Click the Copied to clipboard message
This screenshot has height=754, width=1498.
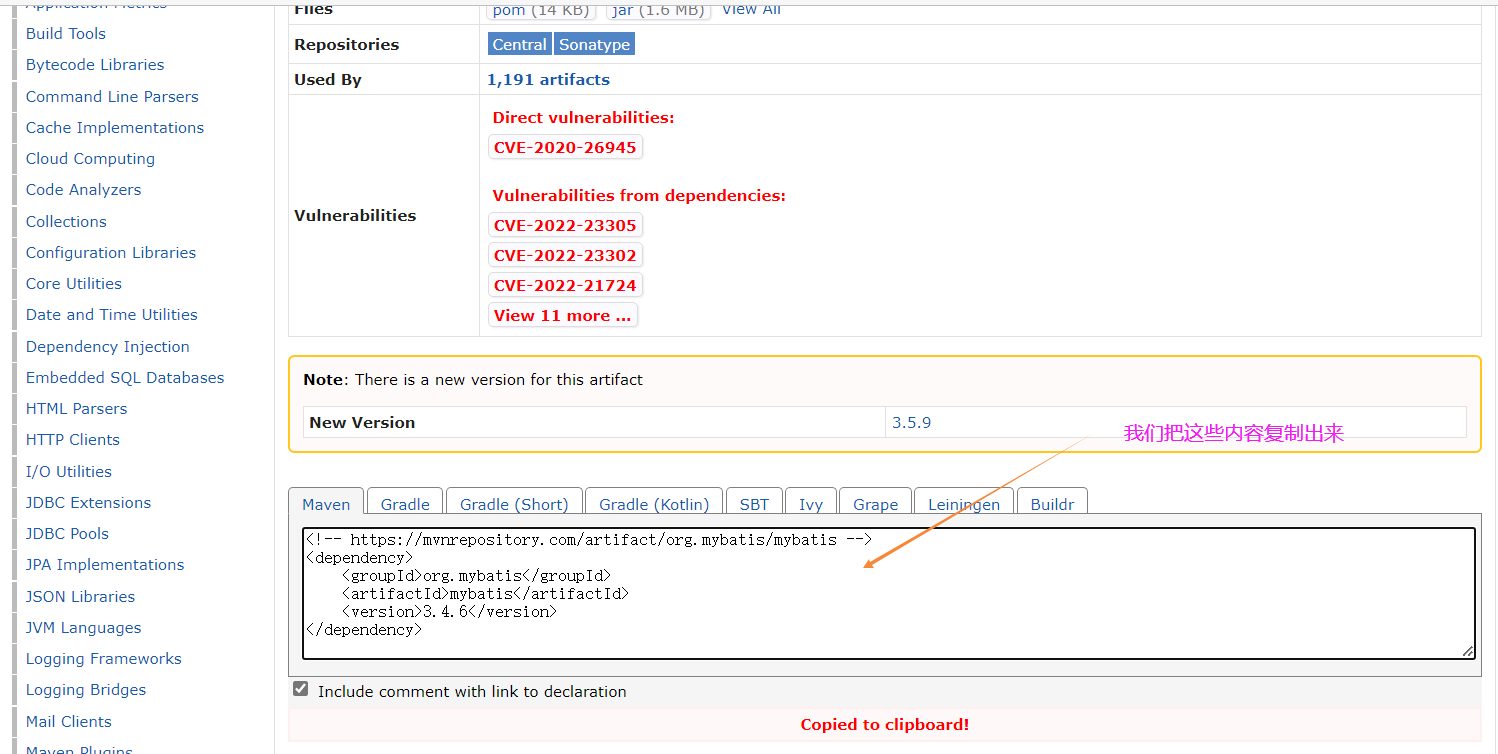tap(884, 724)
